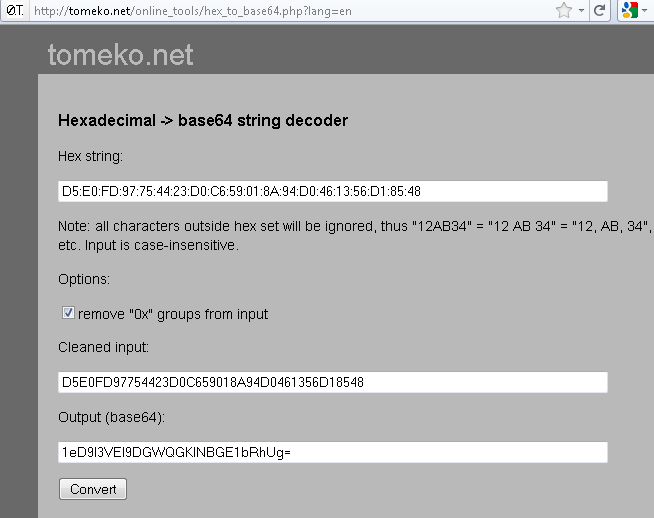Image resolution: width=654 pixels, height=518 pixels.
Task: Reload the page with the refresh icon
Action: (600, 10)
